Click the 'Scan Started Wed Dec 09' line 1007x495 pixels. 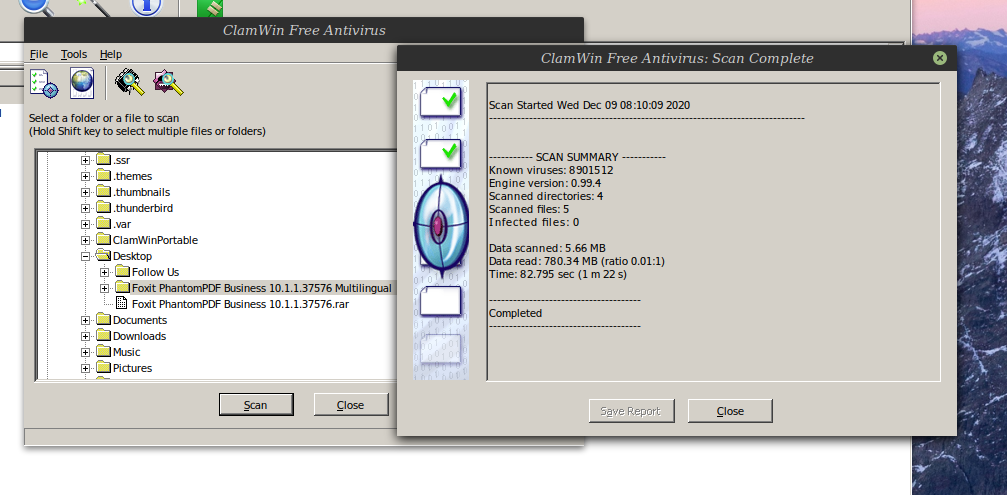tap(590, 105)
